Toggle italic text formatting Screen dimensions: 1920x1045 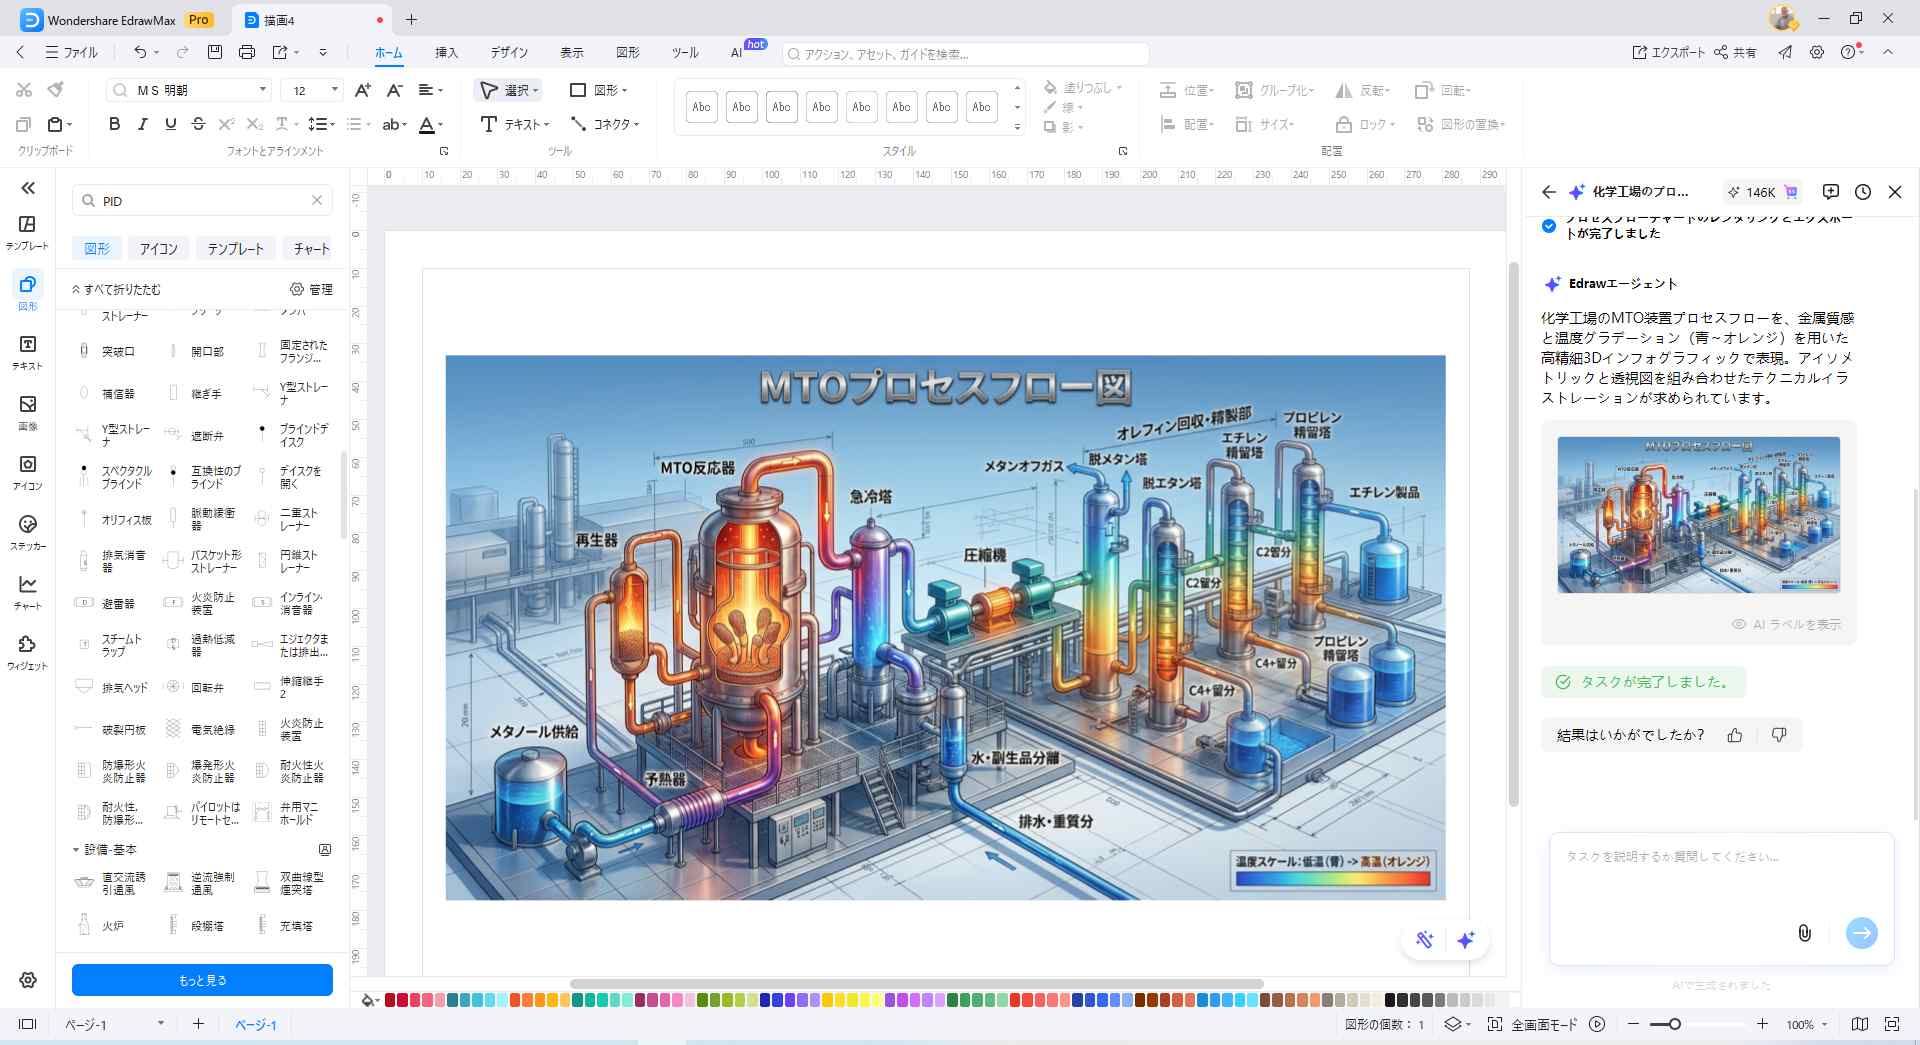pyautogui.click(x=142, y=124)
